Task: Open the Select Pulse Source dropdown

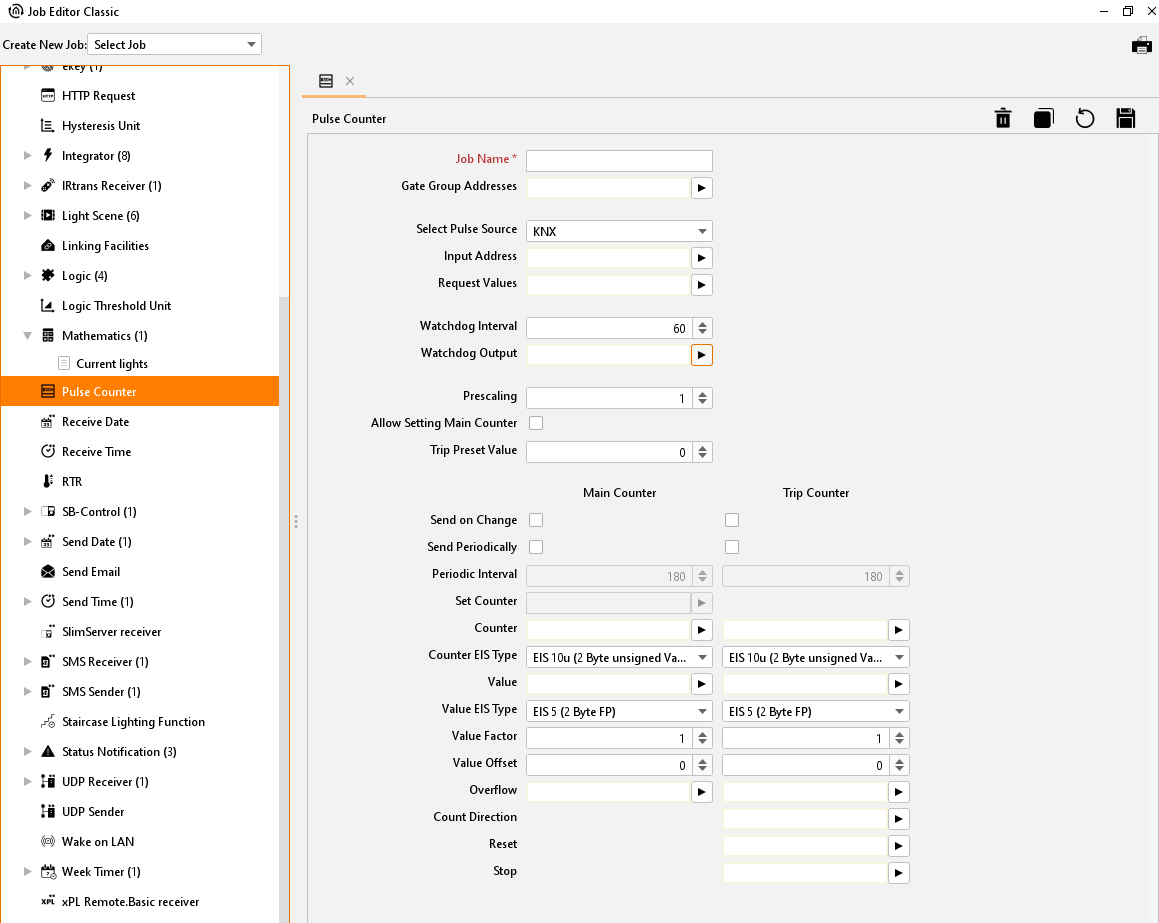Action: point(619,231)
